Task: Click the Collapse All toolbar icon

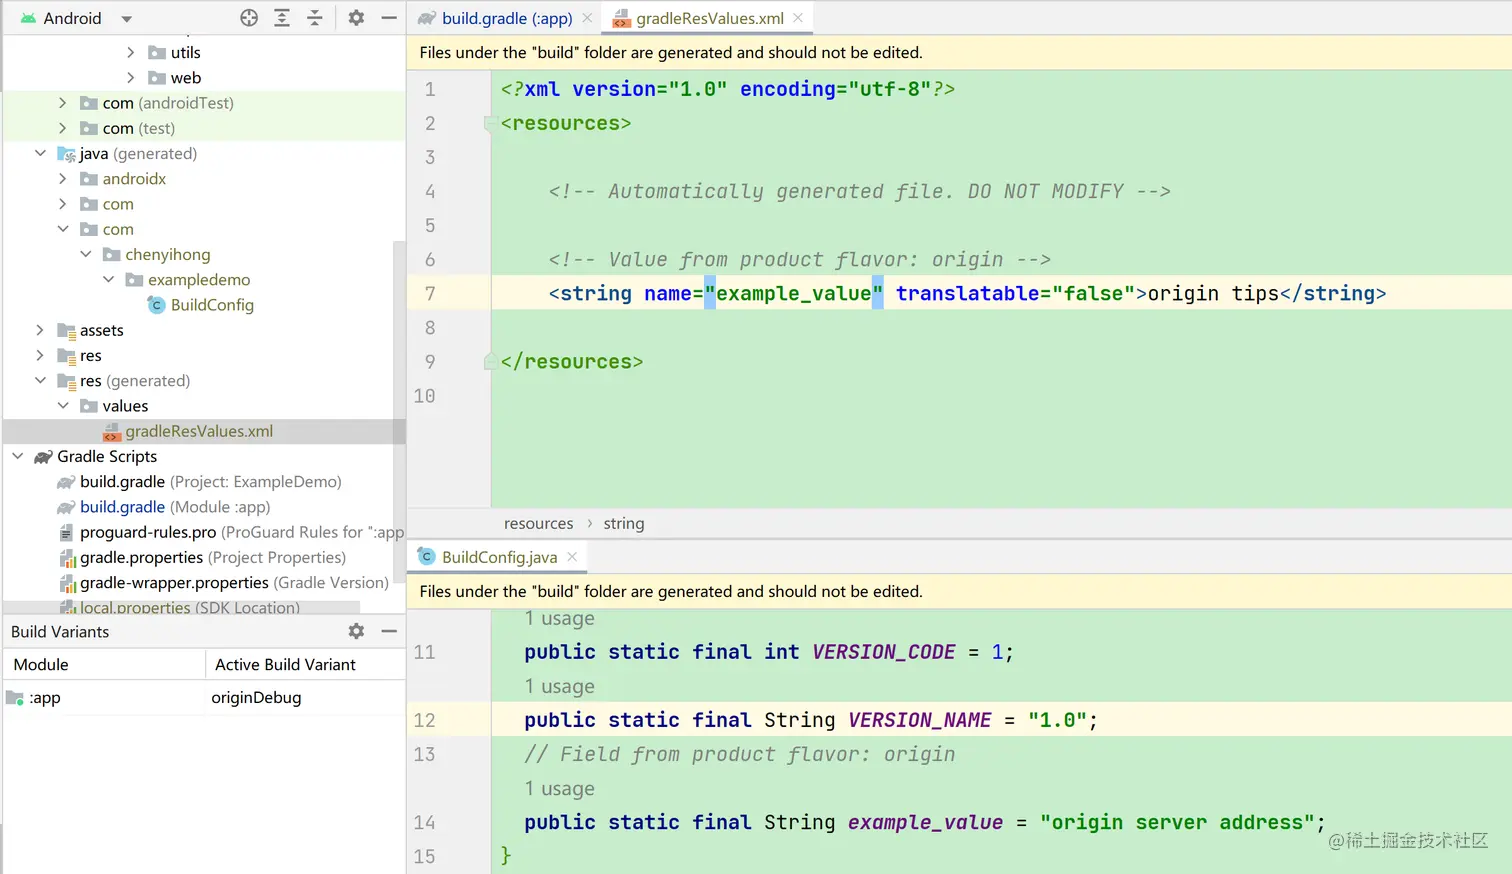Action: pos(314,18)
